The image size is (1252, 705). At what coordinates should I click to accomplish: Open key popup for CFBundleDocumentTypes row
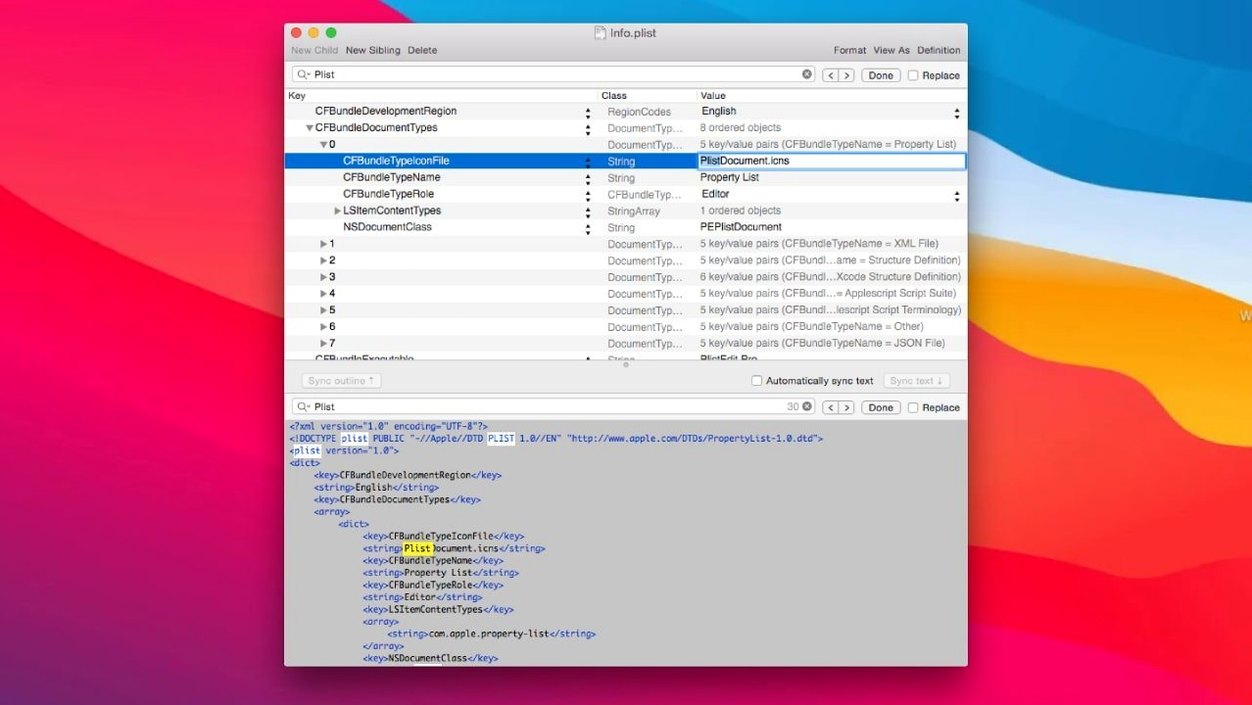click(588, 128)
